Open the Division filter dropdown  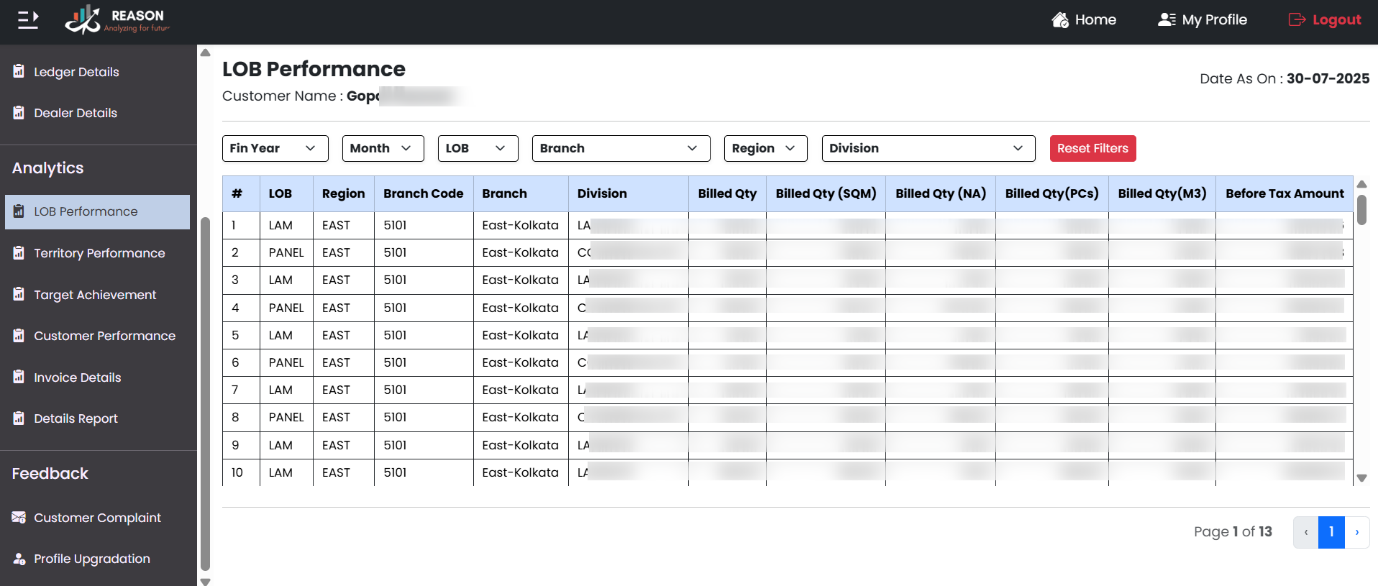point(928,148)
